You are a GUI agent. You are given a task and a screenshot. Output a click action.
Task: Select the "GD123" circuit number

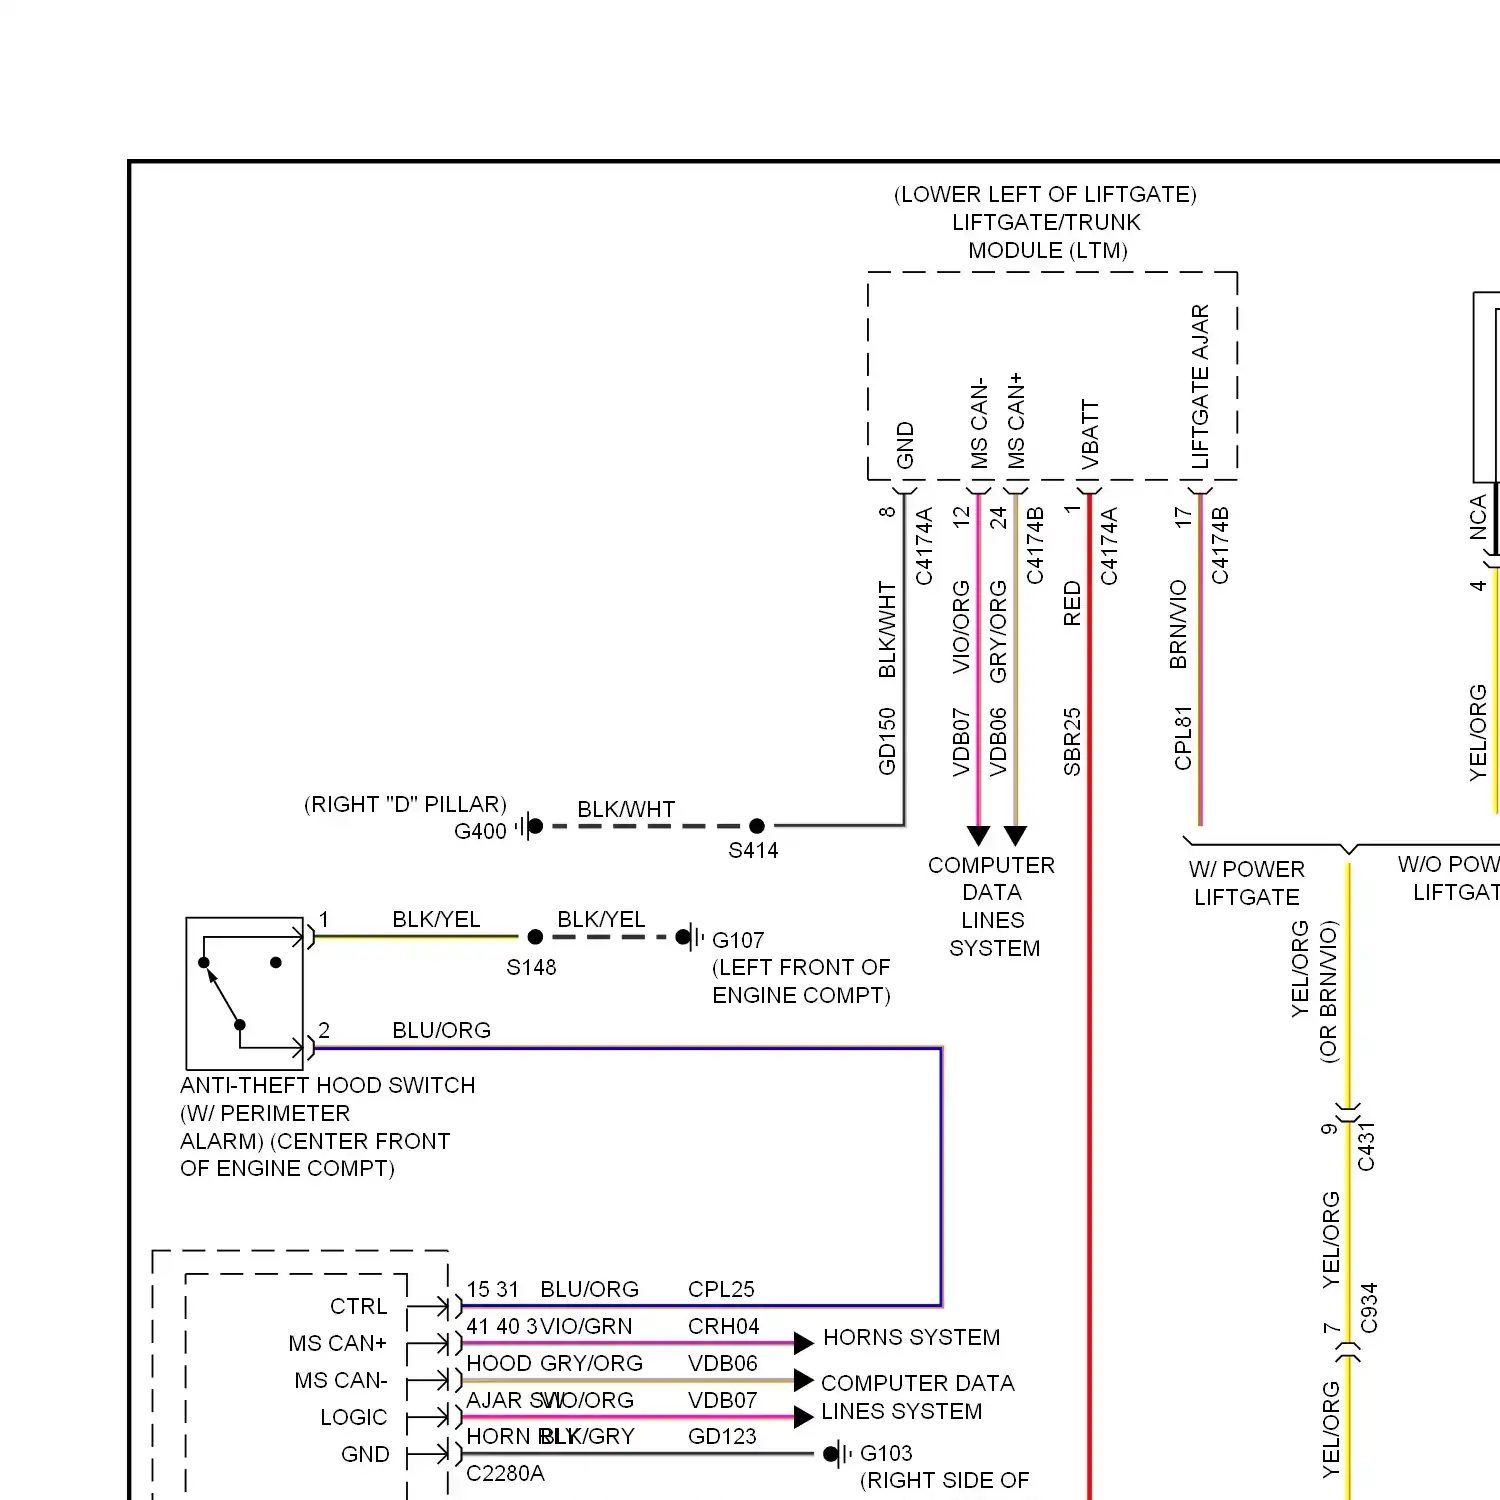pyautogui.click(x=722, y=1436)
